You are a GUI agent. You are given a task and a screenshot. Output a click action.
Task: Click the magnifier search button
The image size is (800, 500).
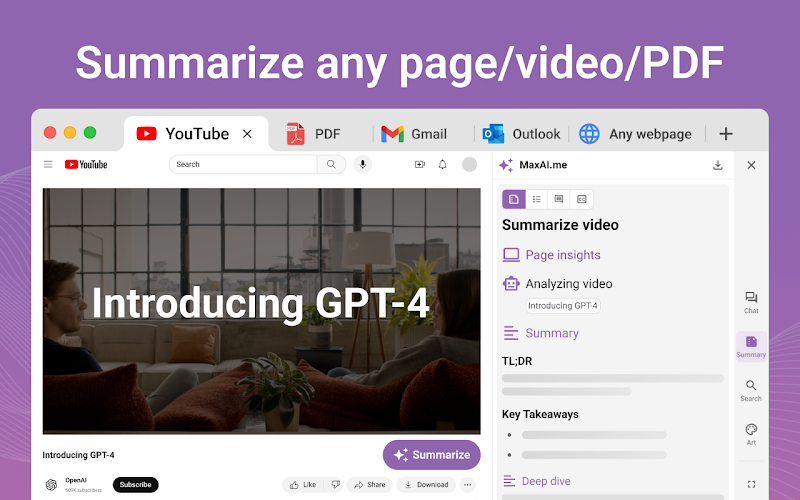coord(331,164)
